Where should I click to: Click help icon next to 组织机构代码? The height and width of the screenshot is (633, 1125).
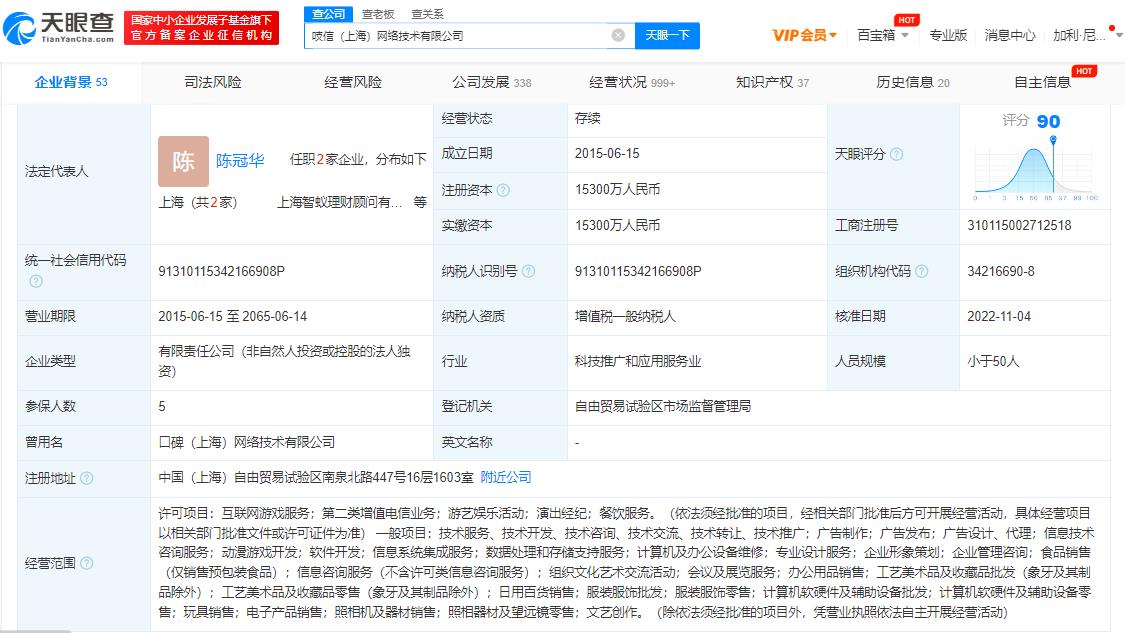pyautogui.click(x=921, y=271)
